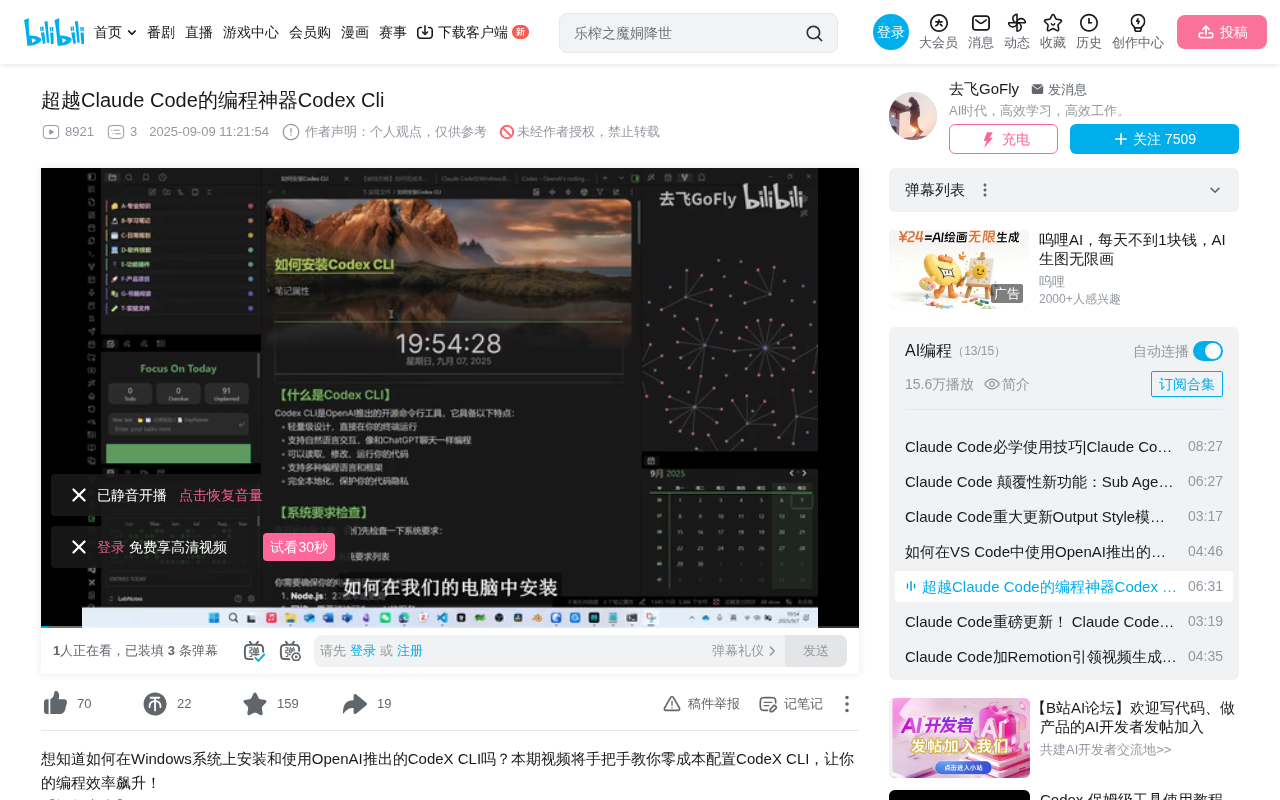Click 去飞GoFly uploader name
The height and width of the screenshot is (800, 1280).
tap(984, 89)
